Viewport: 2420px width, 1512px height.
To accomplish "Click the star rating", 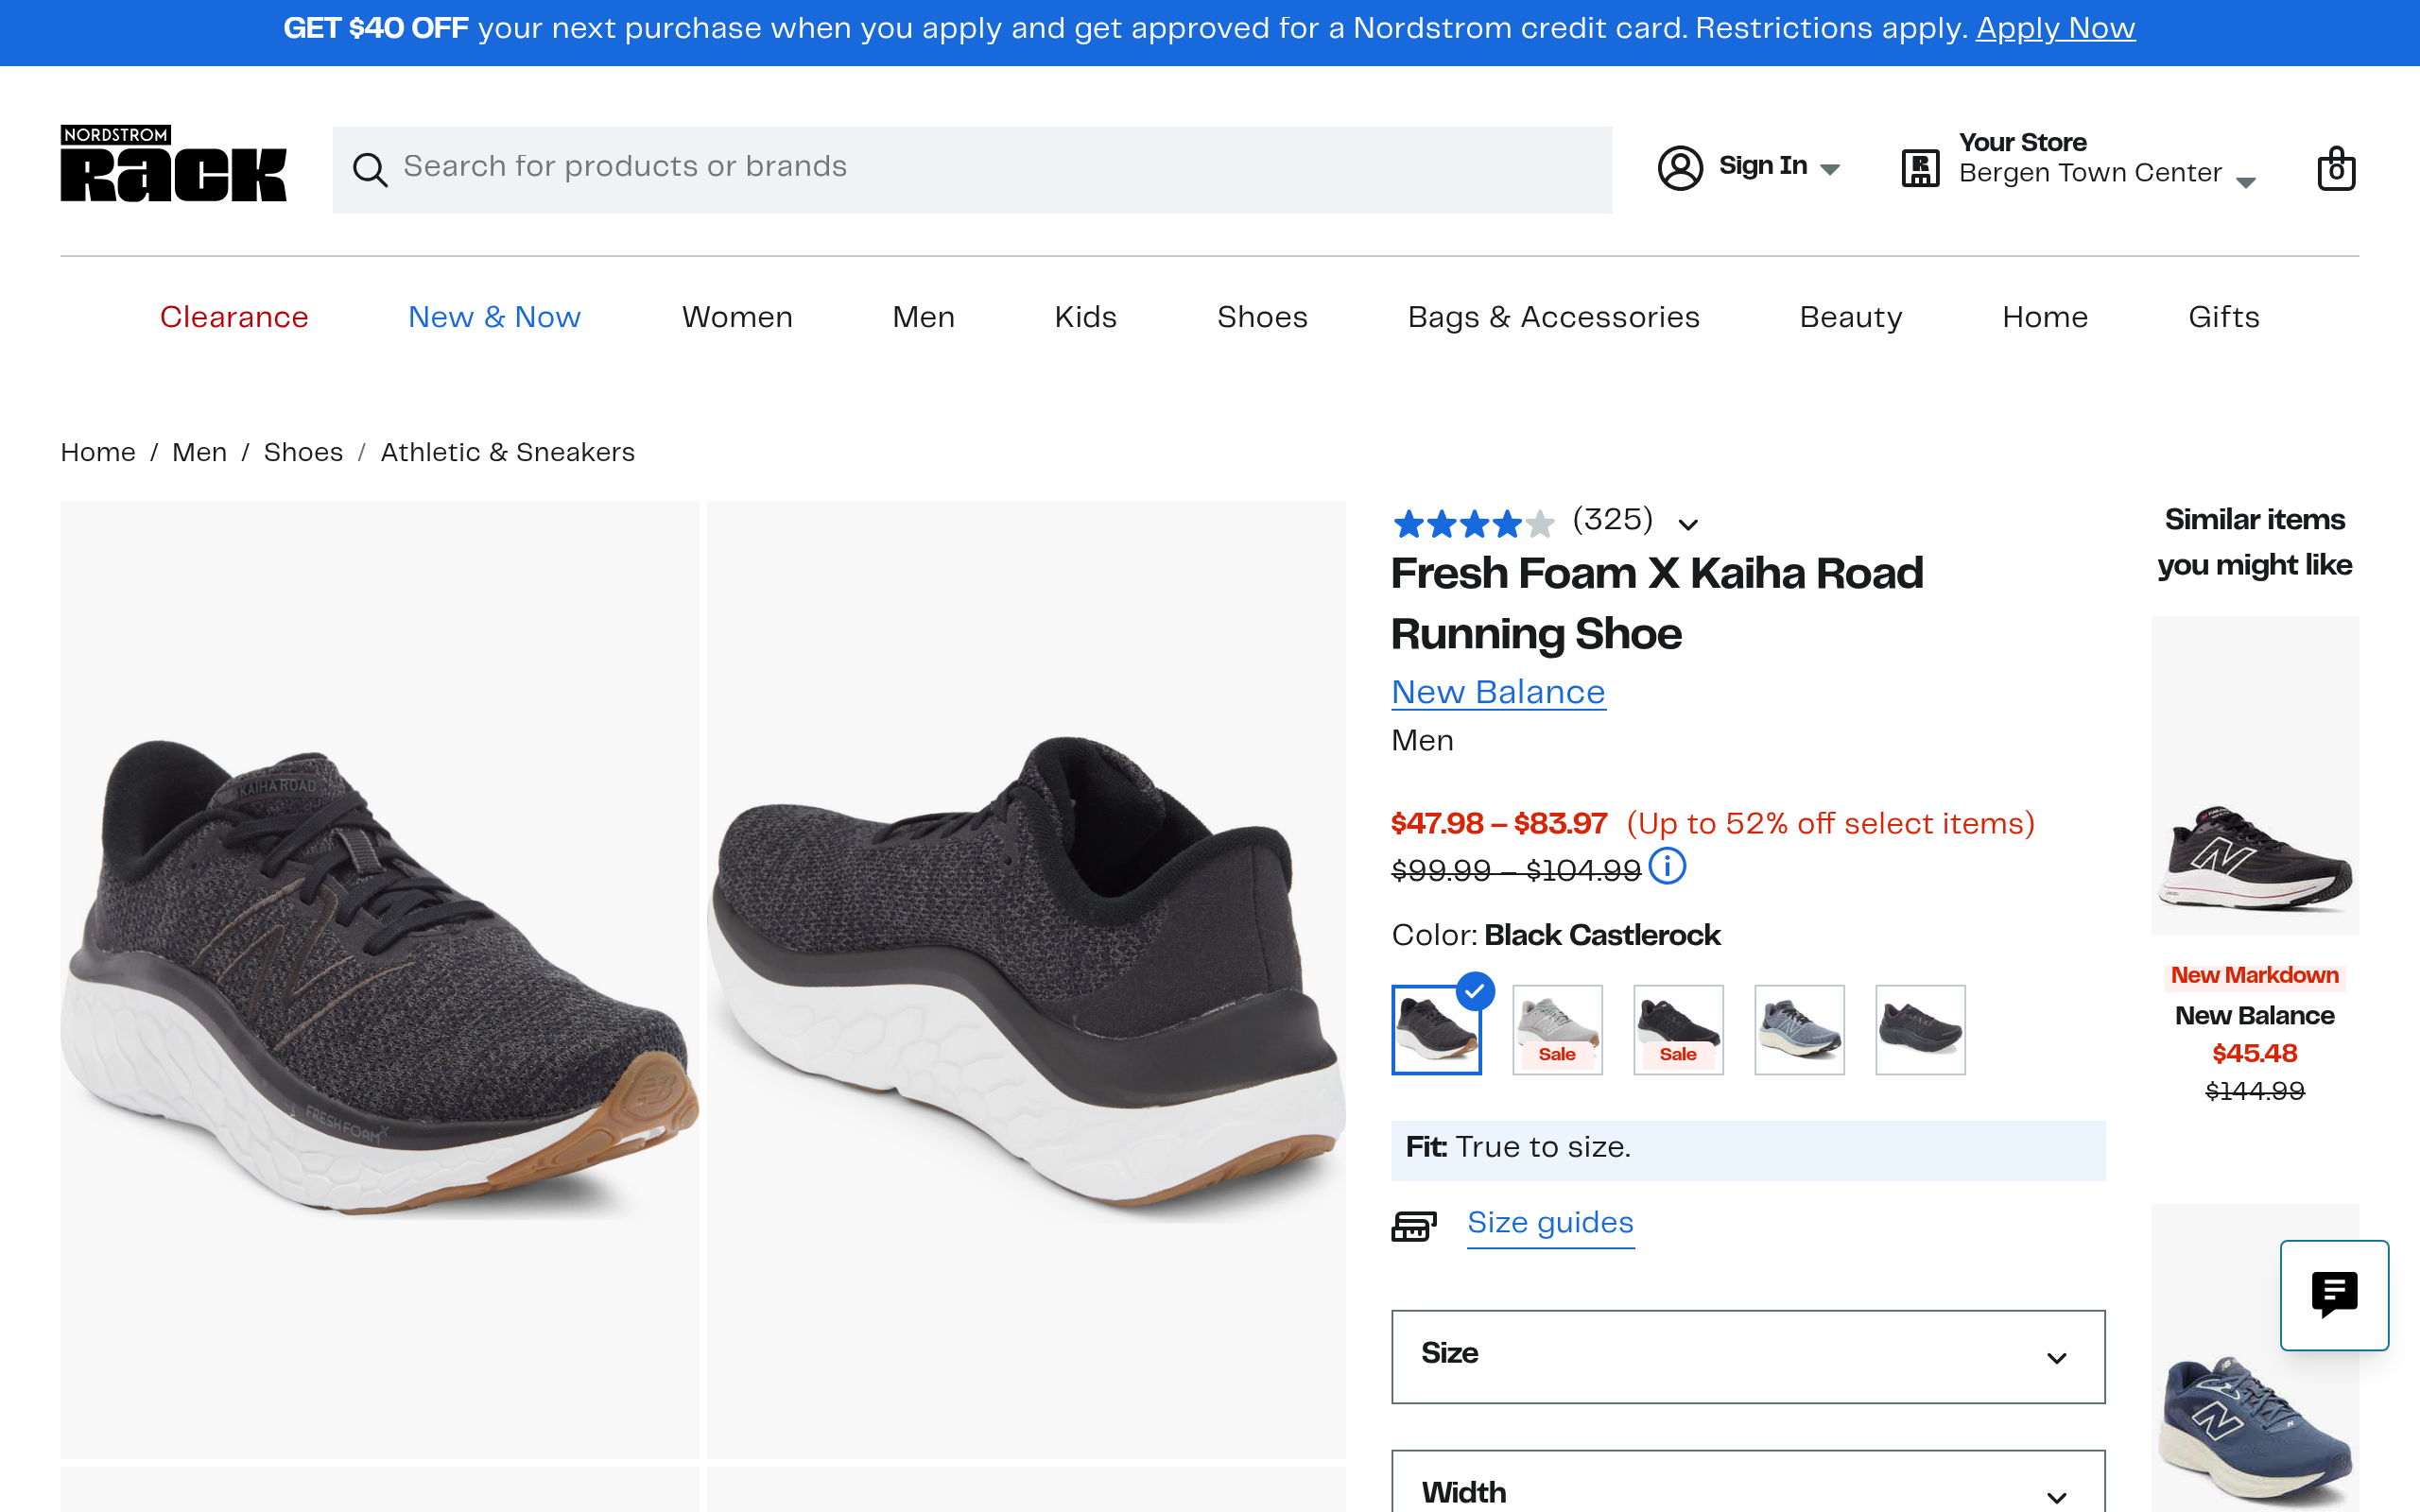I will tap(1473, 523).
